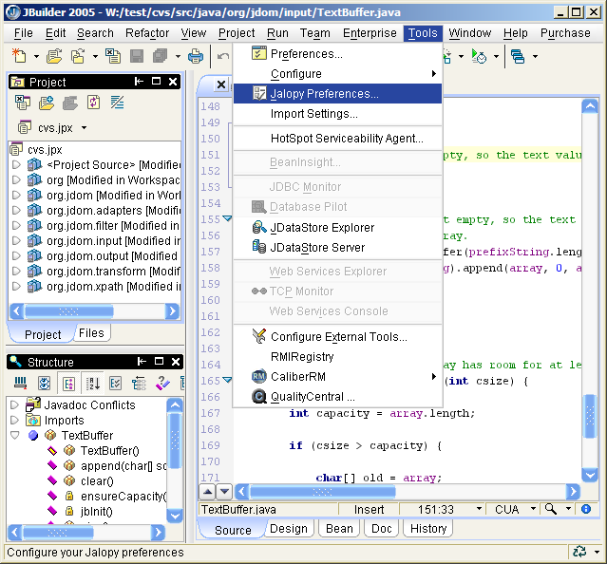The height and width of the screenshot is (564, 607).
Task: Close the open editor tab
Action: pyautogui.click(x=221, y=84)
